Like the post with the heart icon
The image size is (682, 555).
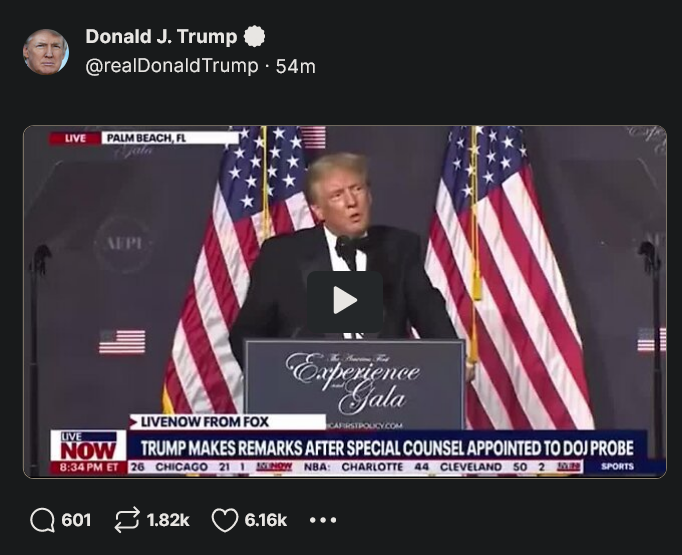(225, 520)
